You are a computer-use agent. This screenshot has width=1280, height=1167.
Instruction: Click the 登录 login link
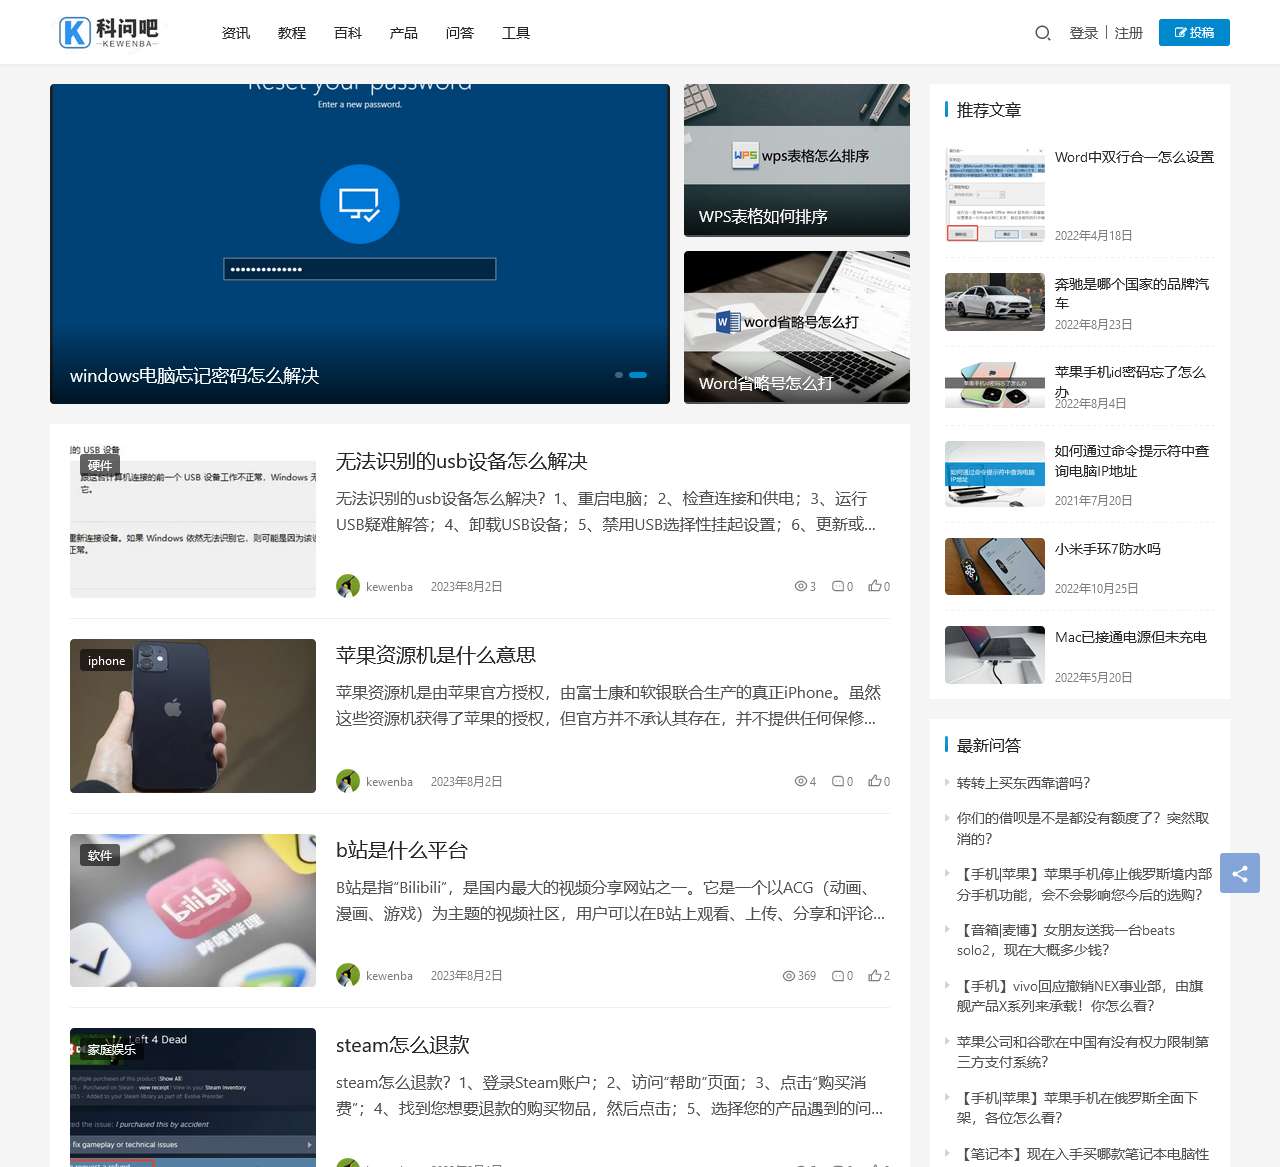pos(1084,33)
